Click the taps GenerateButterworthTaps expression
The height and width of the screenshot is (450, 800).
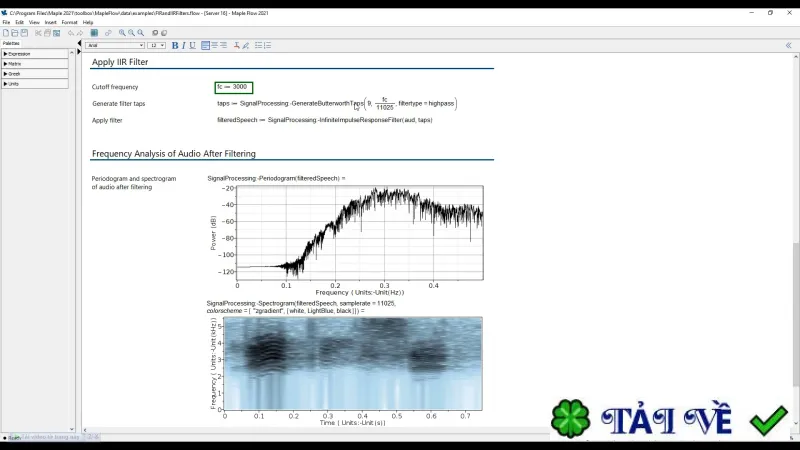(x=337, y=104)
